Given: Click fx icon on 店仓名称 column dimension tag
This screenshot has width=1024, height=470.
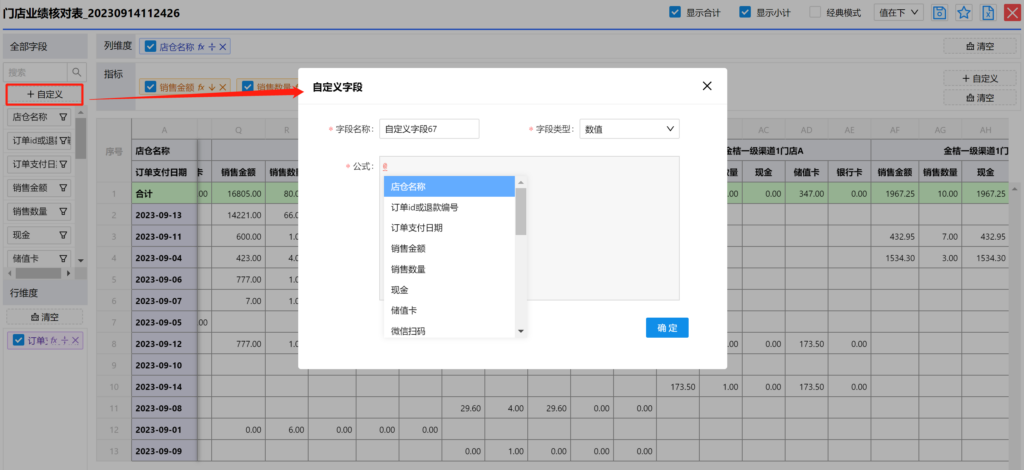Looking at the screenshot, I should point(202,46).
